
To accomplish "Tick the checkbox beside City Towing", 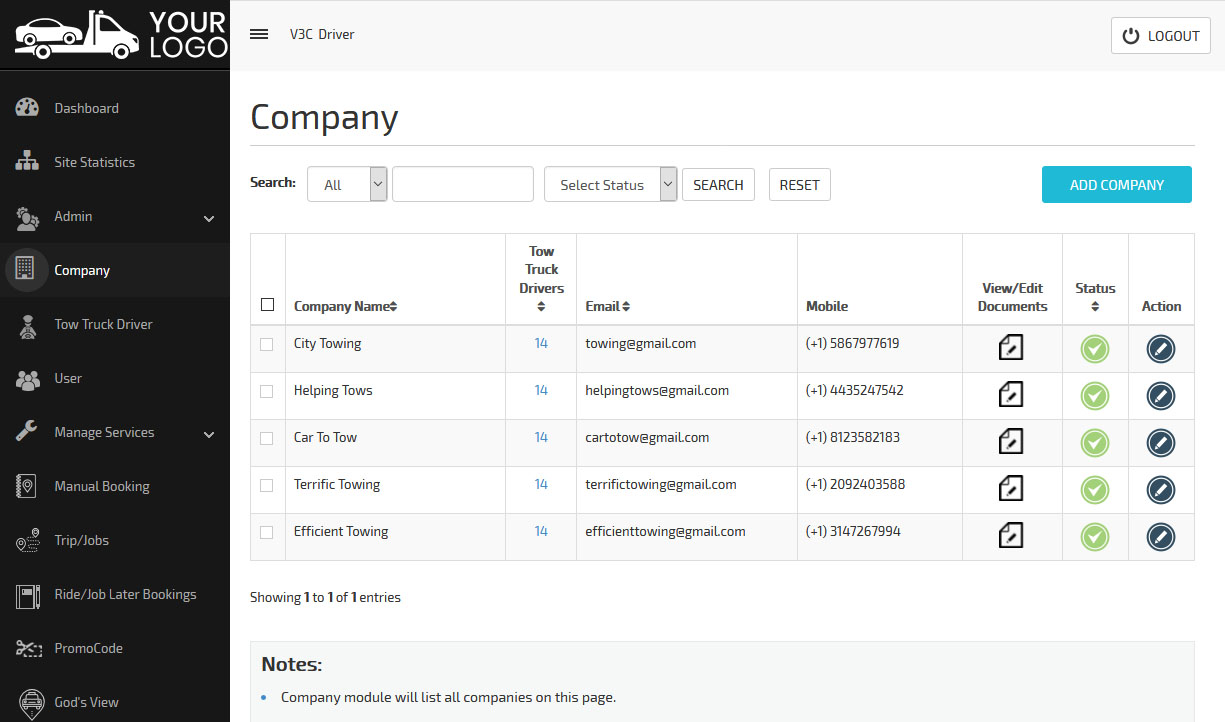I will [267, 344].
